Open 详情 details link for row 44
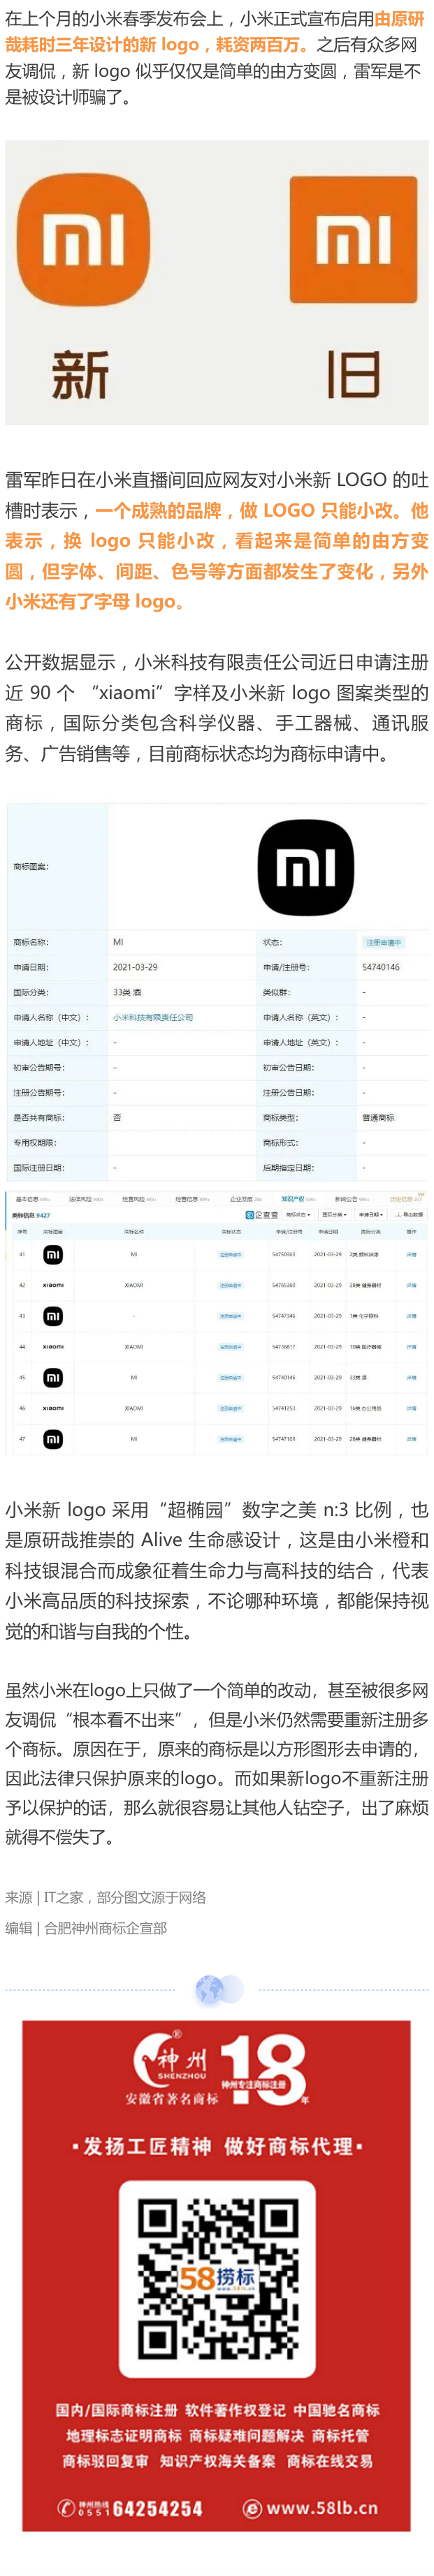 point(411,1347)
